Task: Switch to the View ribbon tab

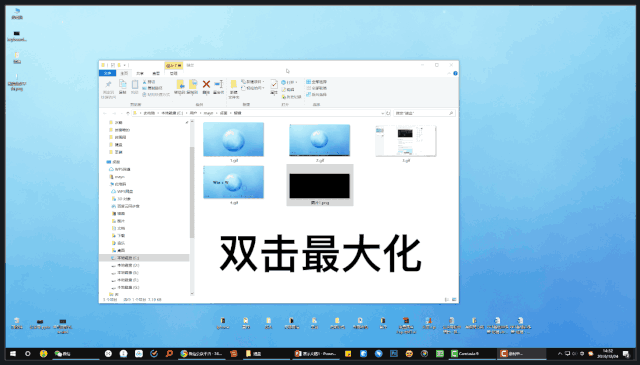Action: (156, 73)
